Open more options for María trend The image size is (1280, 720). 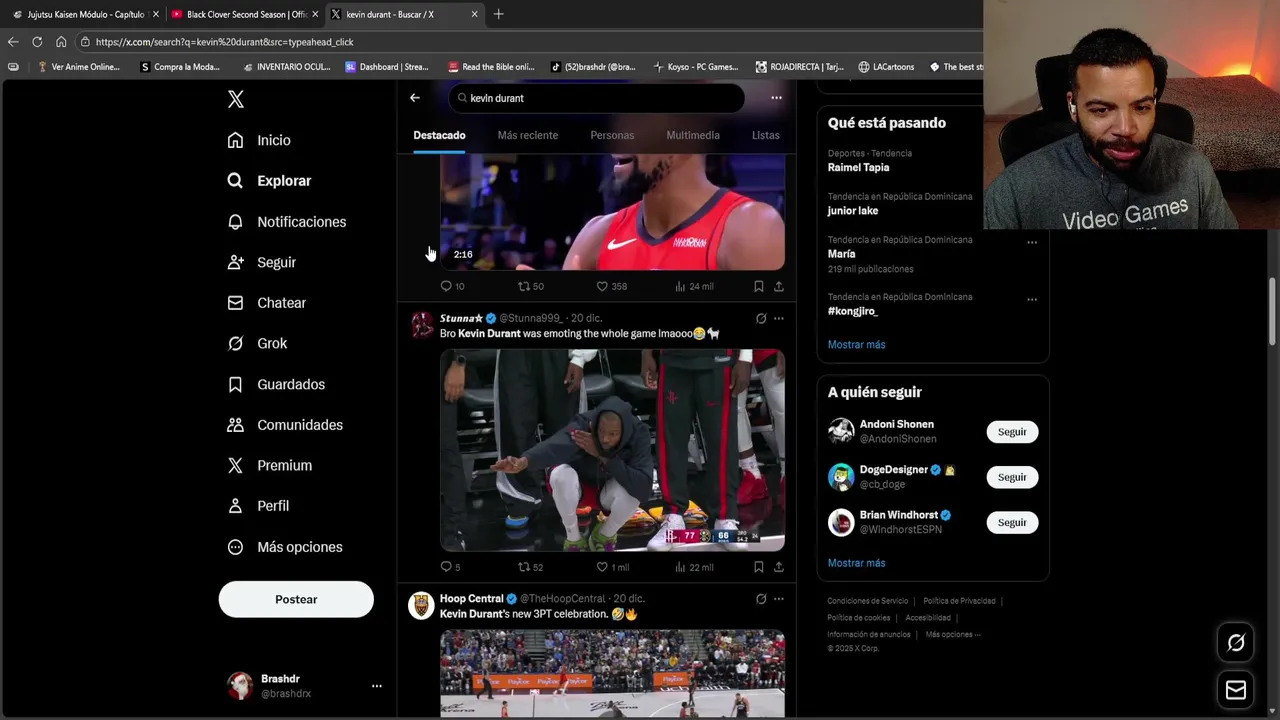[1032, 242]
